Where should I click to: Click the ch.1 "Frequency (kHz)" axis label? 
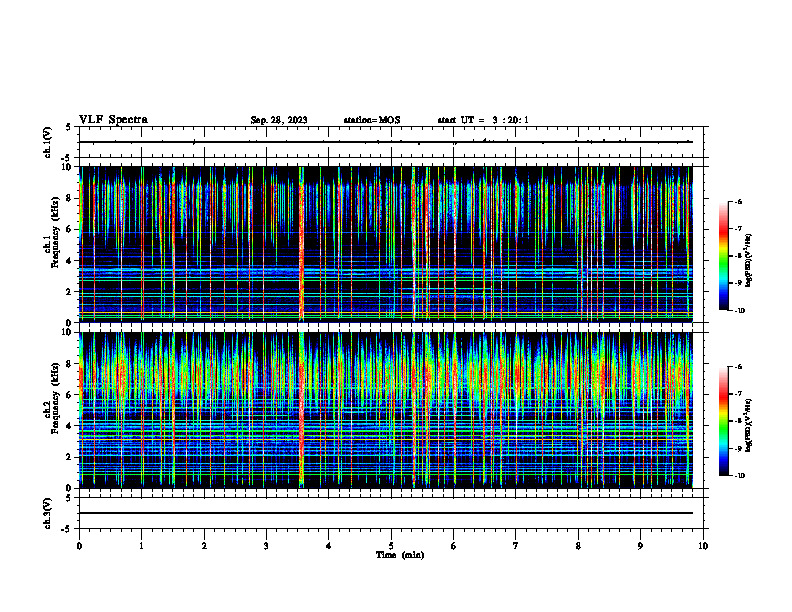pos(55,233)
